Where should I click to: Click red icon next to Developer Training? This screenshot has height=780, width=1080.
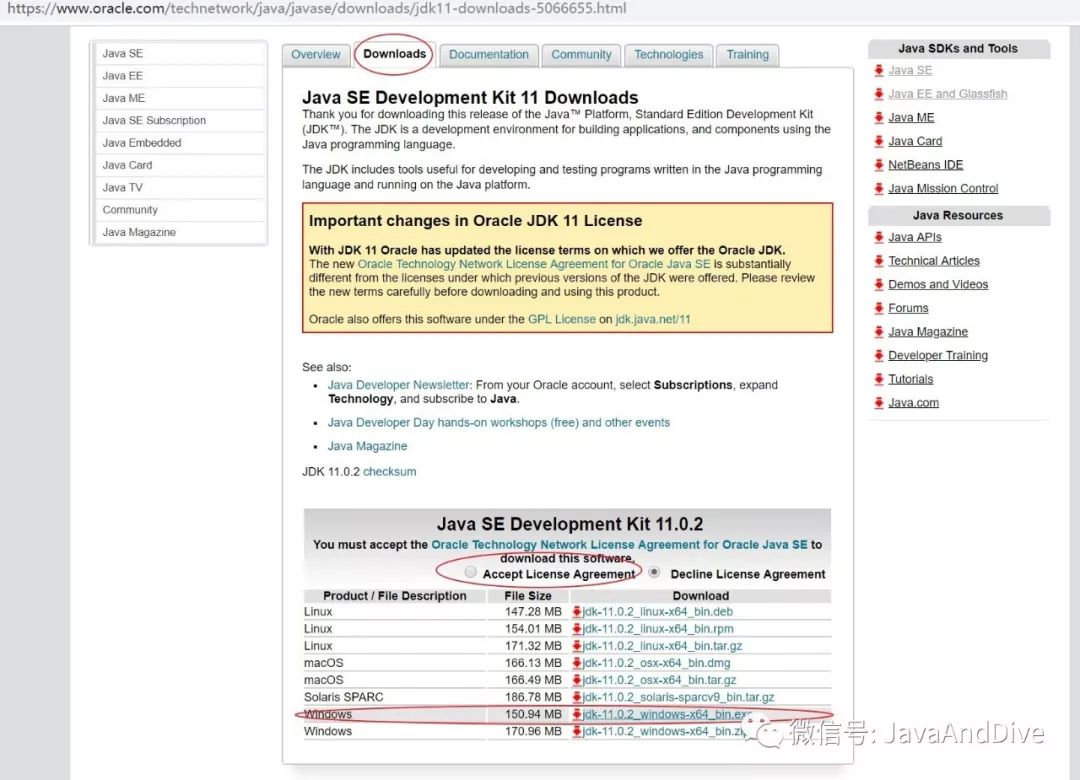(879, 356)
